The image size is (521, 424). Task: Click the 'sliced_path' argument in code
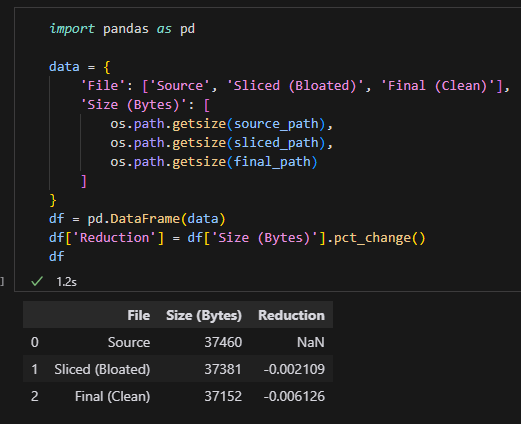pos(276,143)
